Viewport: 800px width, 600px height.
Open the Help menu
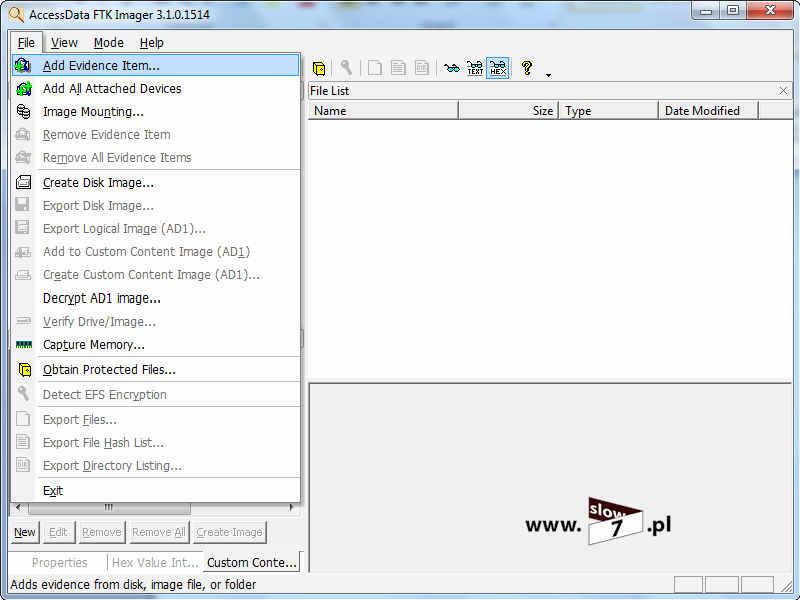152,43
